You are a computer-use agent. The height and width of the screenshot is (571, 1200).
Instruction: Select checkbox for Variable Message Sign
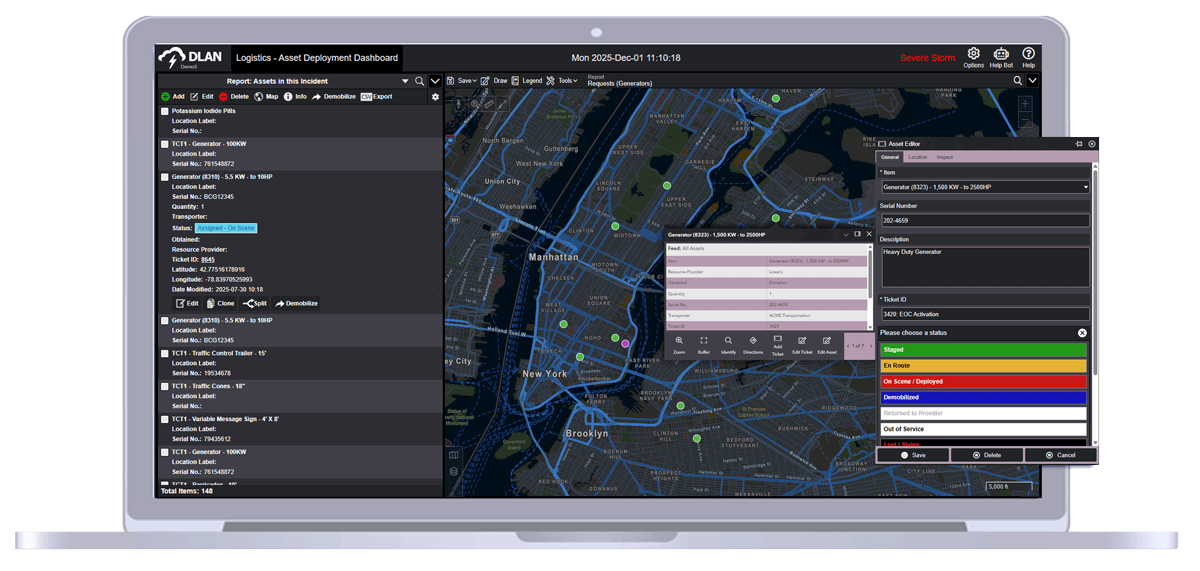point(165,419)
